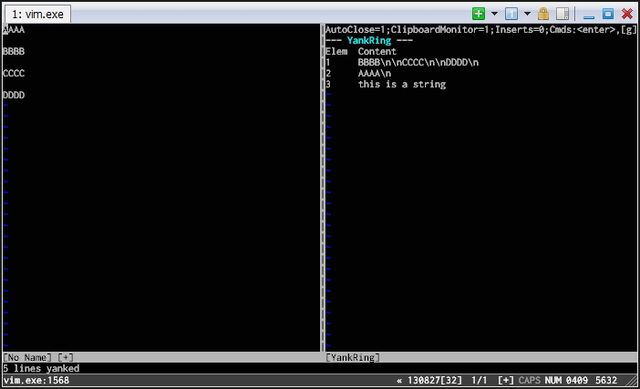Click the active console number icon

(511, 13)
